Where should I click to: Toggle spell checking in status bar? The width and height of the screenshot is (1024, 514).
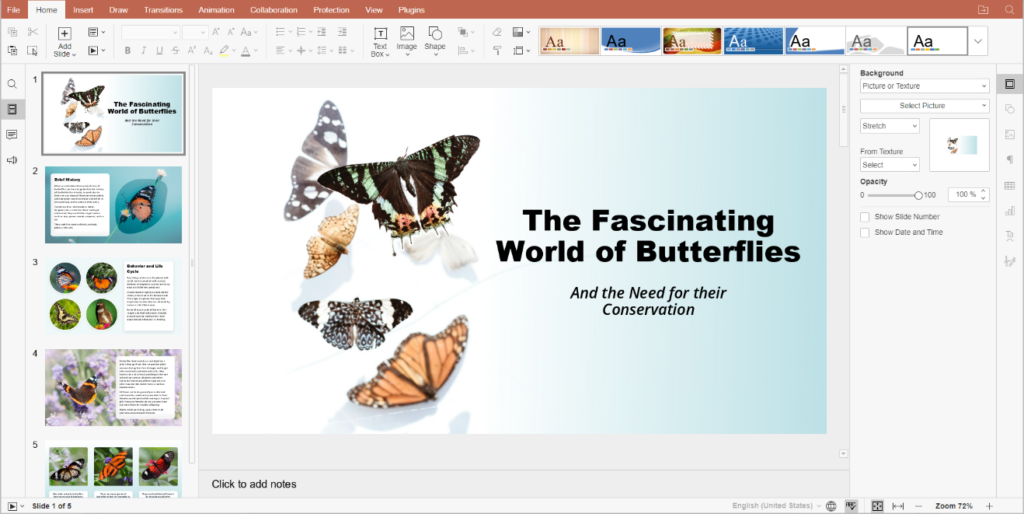pyautogui.click(x=851, y=506)
